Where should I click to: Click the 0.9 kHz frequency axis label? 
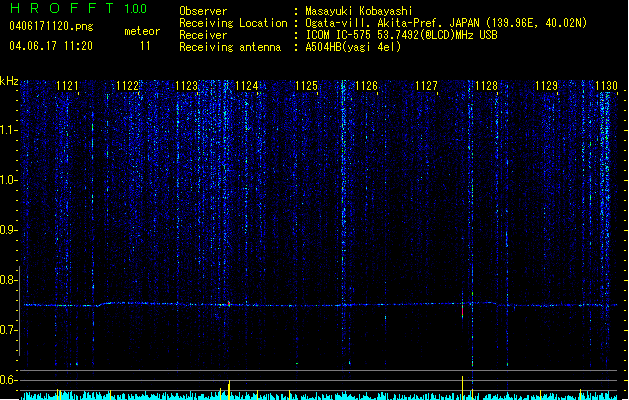coord(8,230)
